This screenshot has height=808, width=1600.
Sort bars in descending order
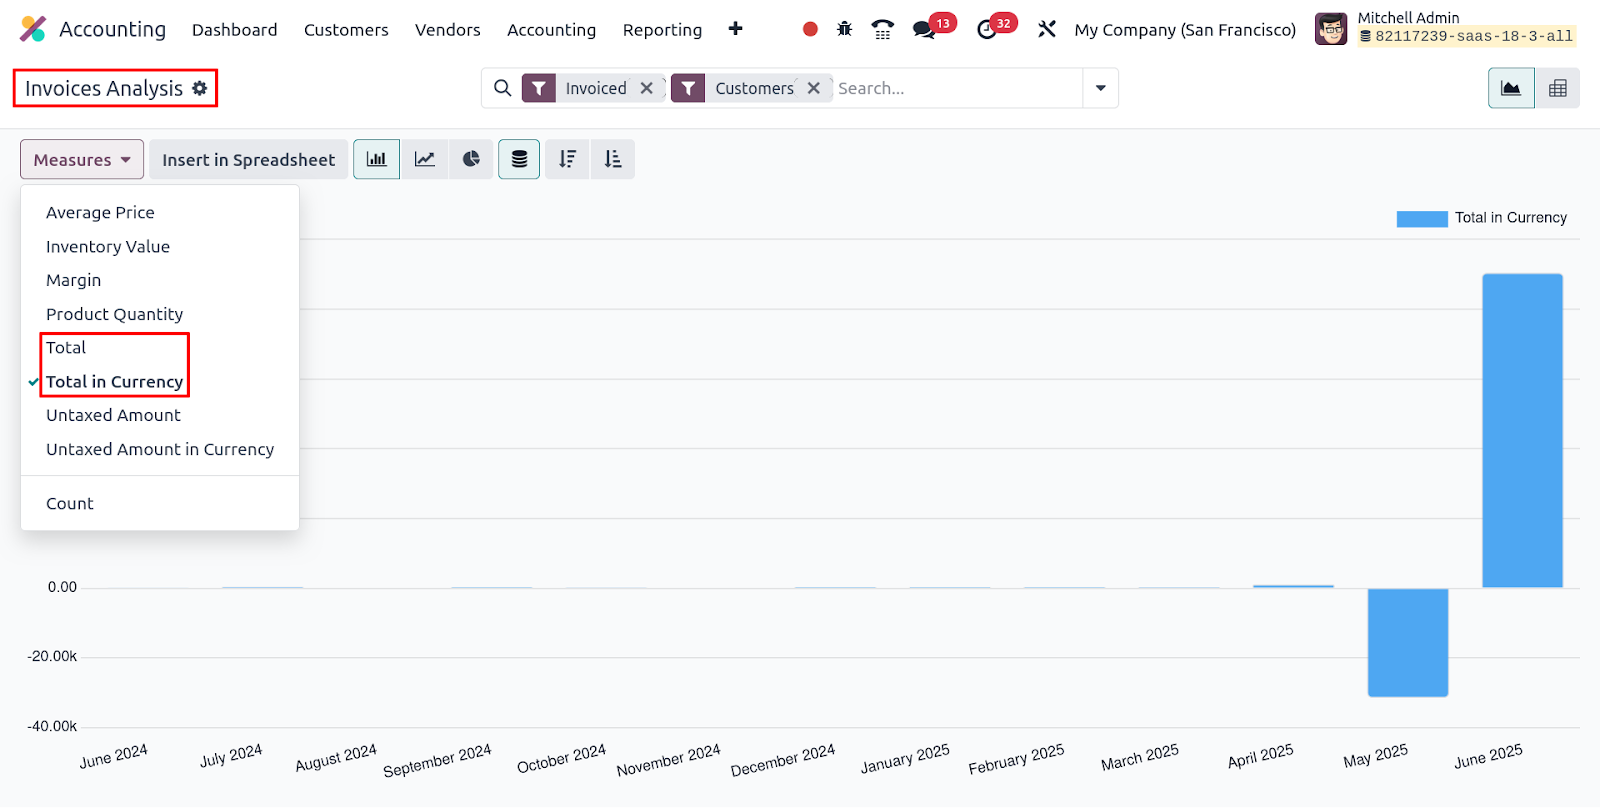[567, 159]
